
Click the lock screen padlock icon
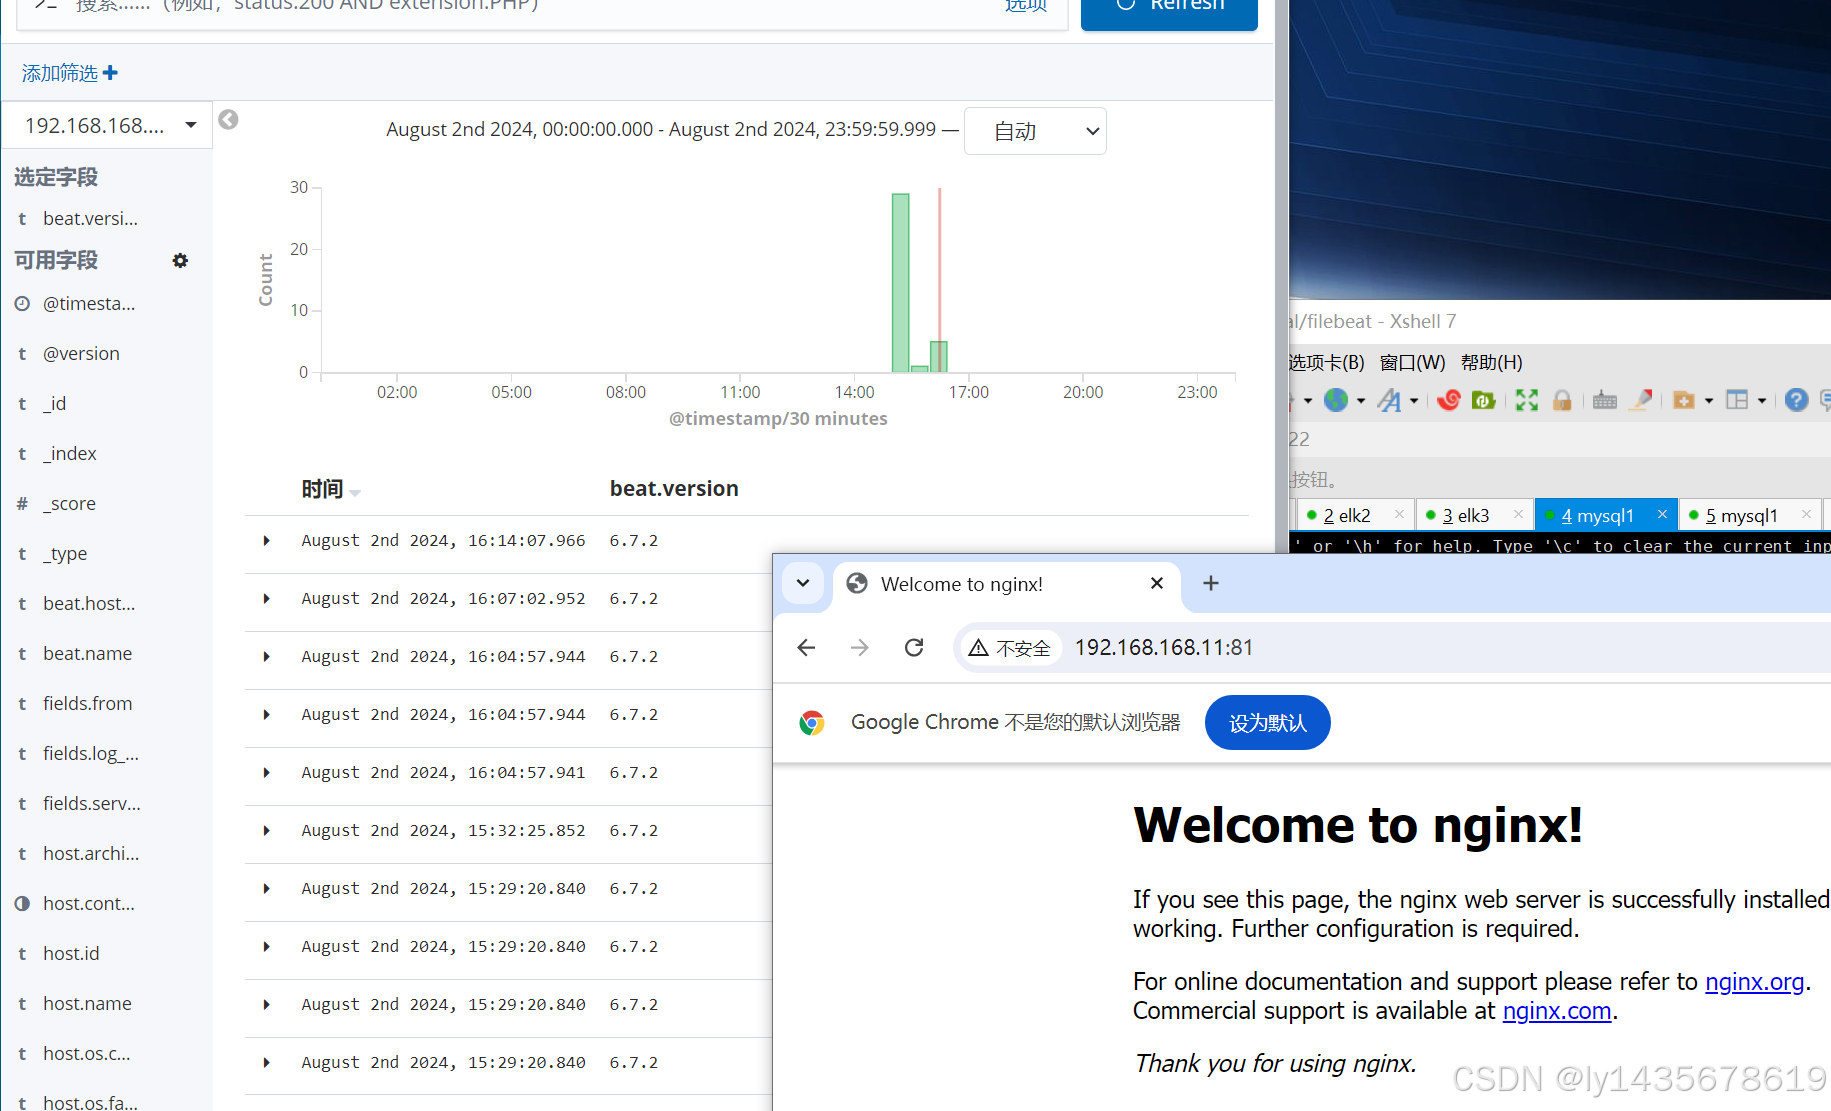pos(1562,401)
